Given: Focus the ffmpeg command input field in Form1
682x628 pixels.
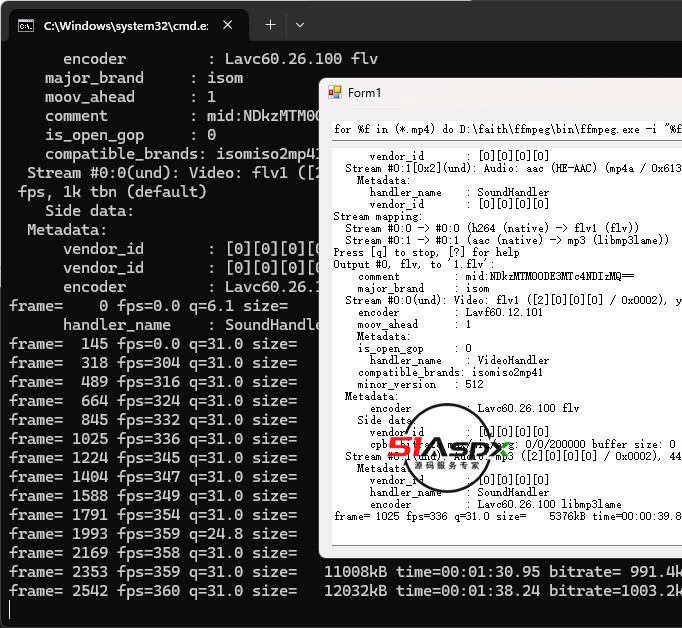Looking at the screenshot, I should pos(507,131).
